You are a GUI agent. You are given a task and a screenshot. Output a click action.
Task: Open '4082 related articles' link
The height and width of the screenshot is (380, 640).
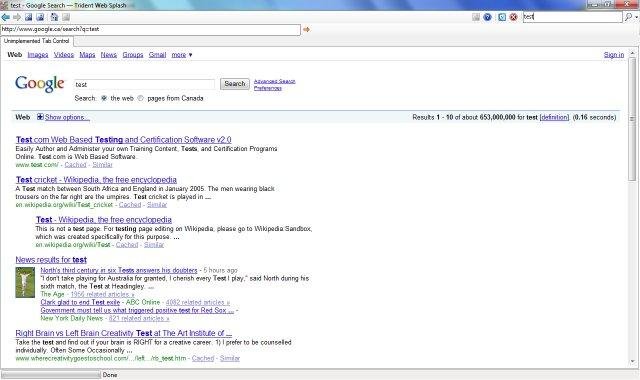[198, 302]
